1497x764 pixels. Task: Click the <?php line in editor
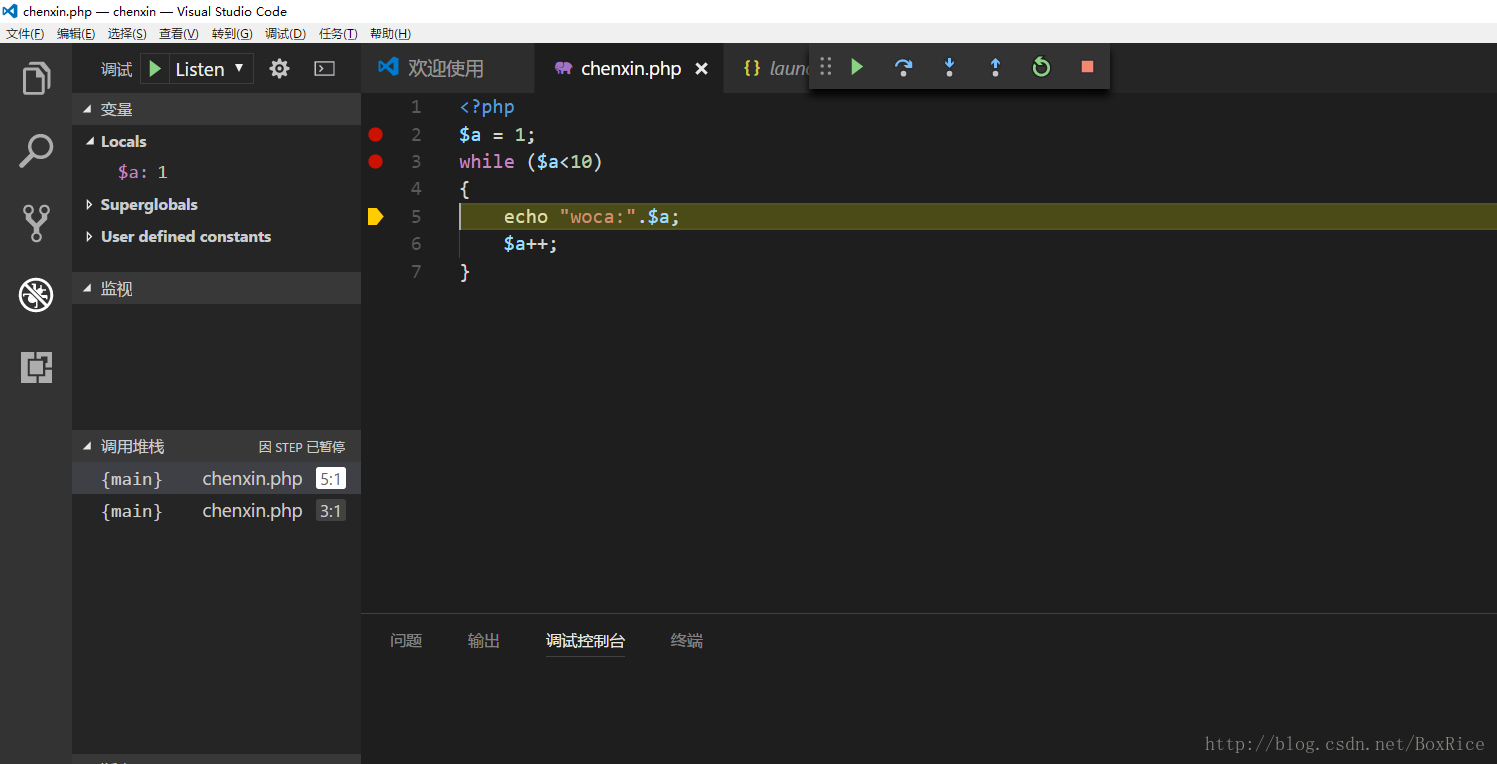coord(487,107)
